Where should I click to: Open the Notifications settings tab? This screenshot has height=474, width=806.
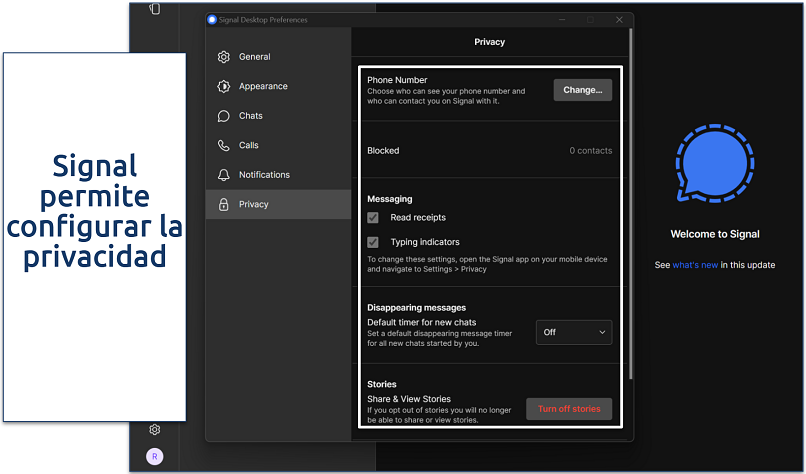(264, 175)
